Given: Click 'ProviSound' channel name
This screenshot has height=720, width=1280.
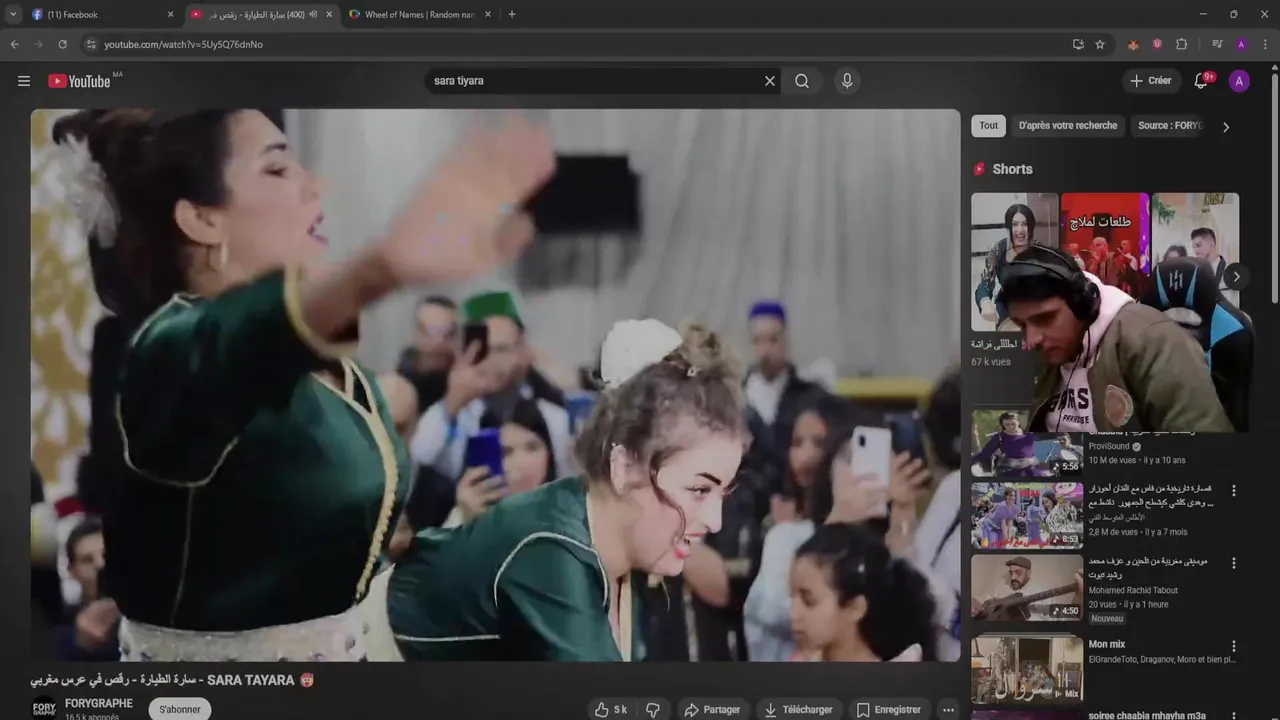Looking at the screenshot, I should pos(1109,447).
